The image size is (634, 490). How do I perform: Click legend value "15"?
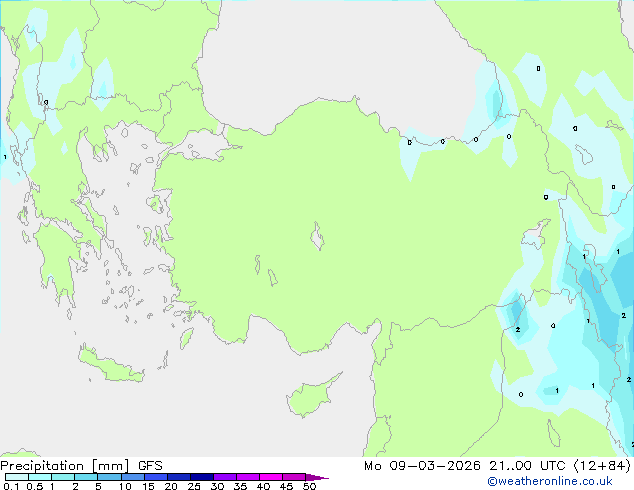pos(148,486)
